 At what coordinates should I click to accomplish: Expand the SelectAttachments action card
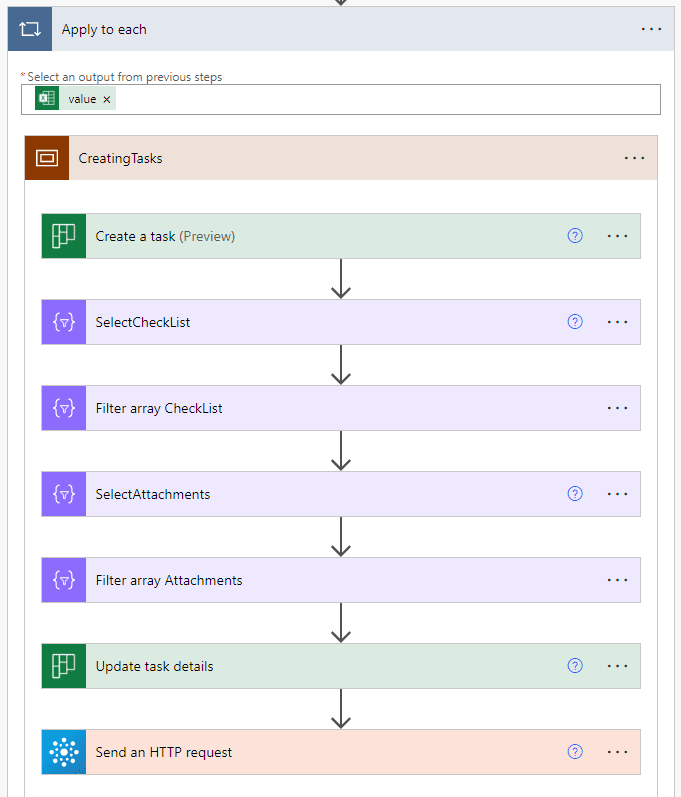pyautogui.click(x=300, y=494)
